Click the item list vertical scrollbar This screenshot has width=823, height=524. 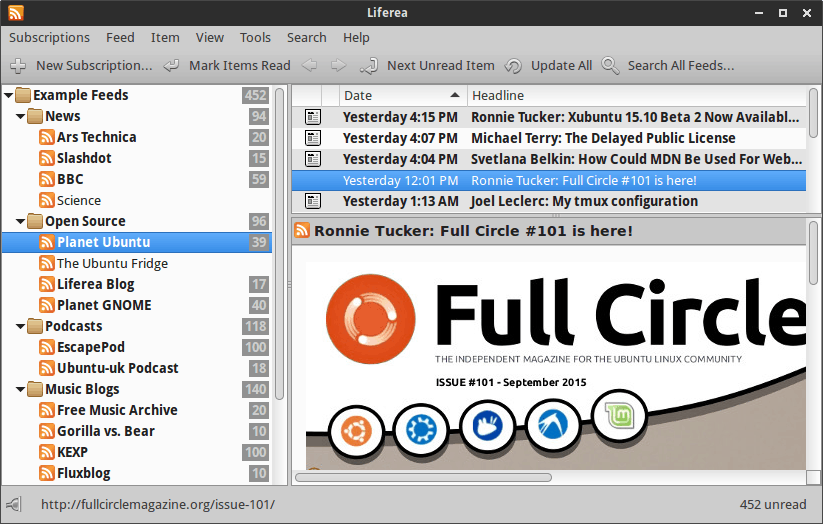pyautogui.click(x=814, y=113)
